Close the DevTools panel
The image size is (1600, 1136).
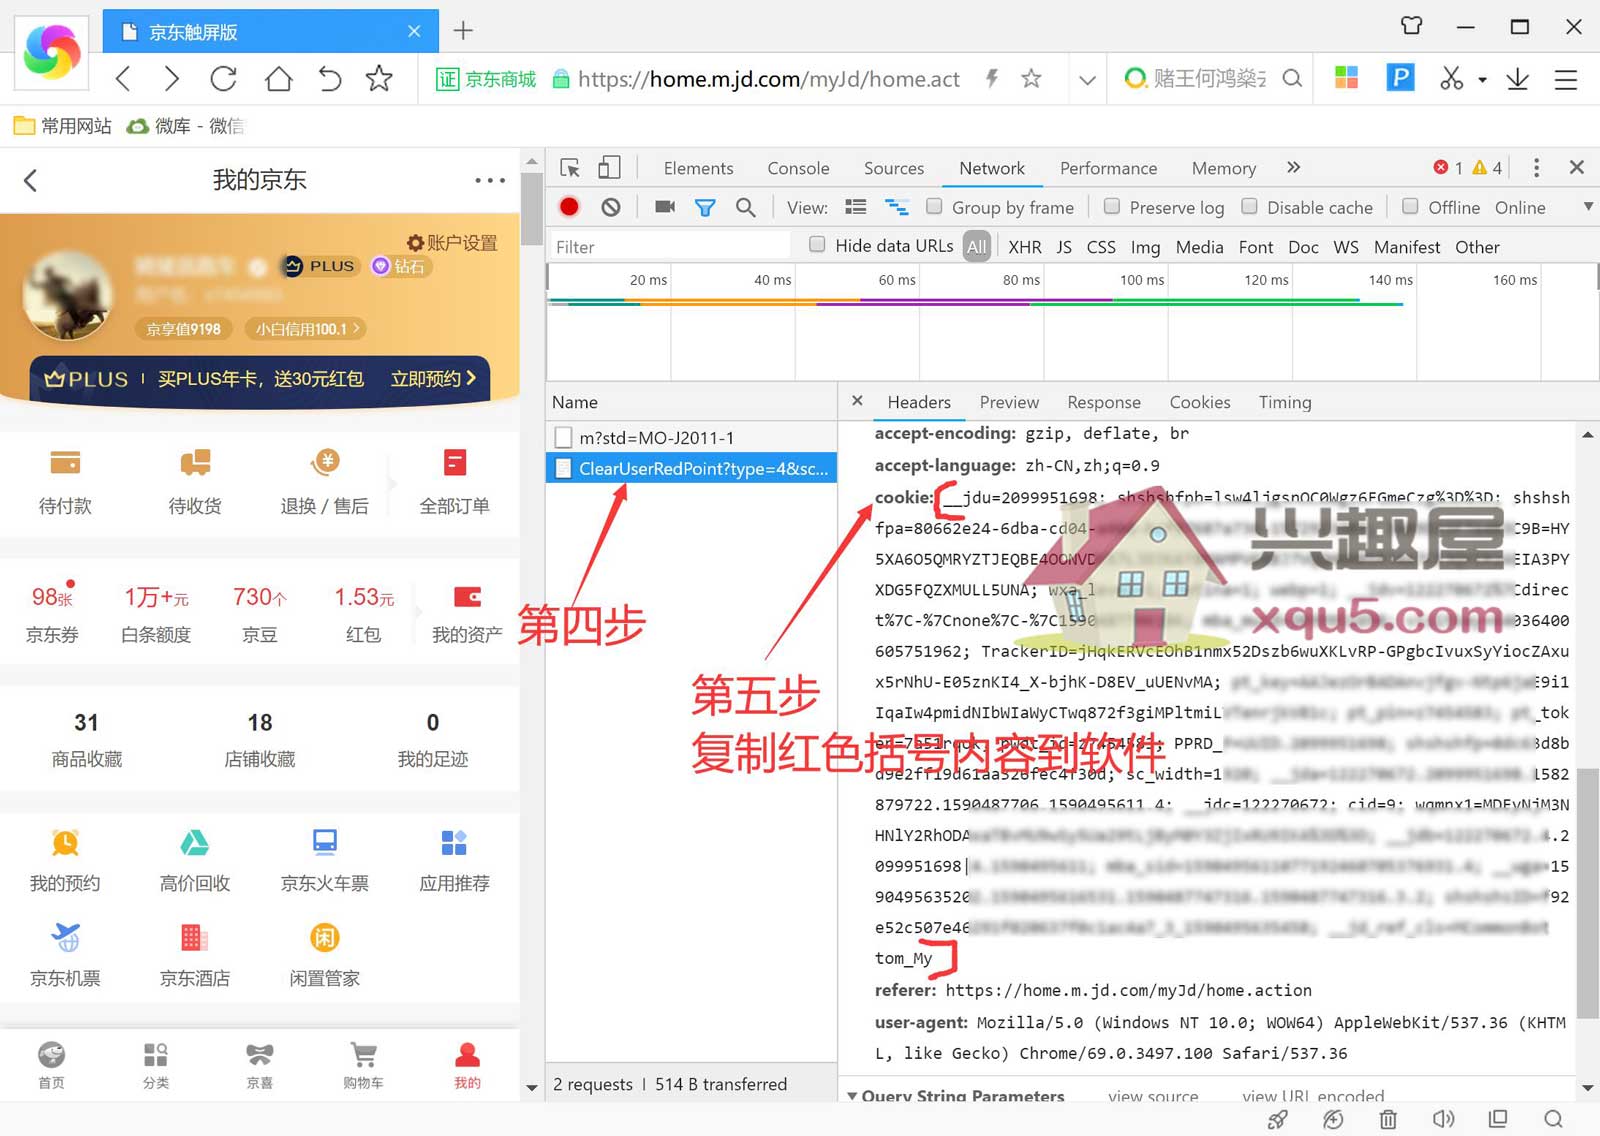point(1577,168)
